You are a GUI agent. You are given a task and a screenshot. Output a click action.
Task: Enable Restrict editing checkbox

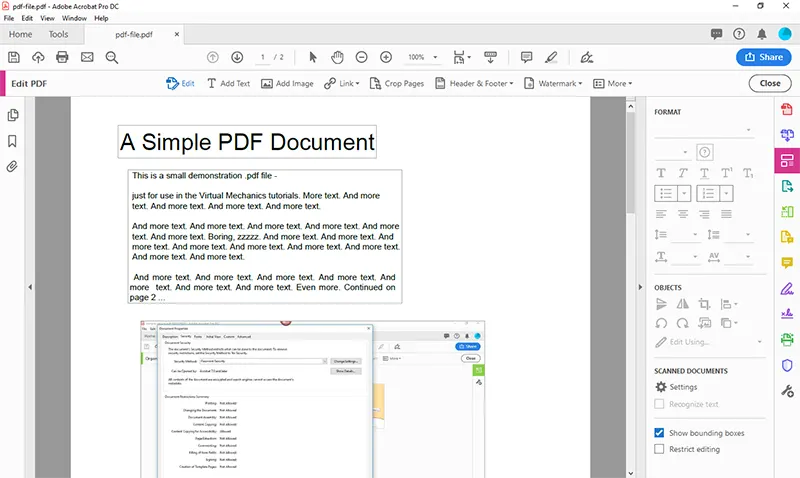point(659,449)
